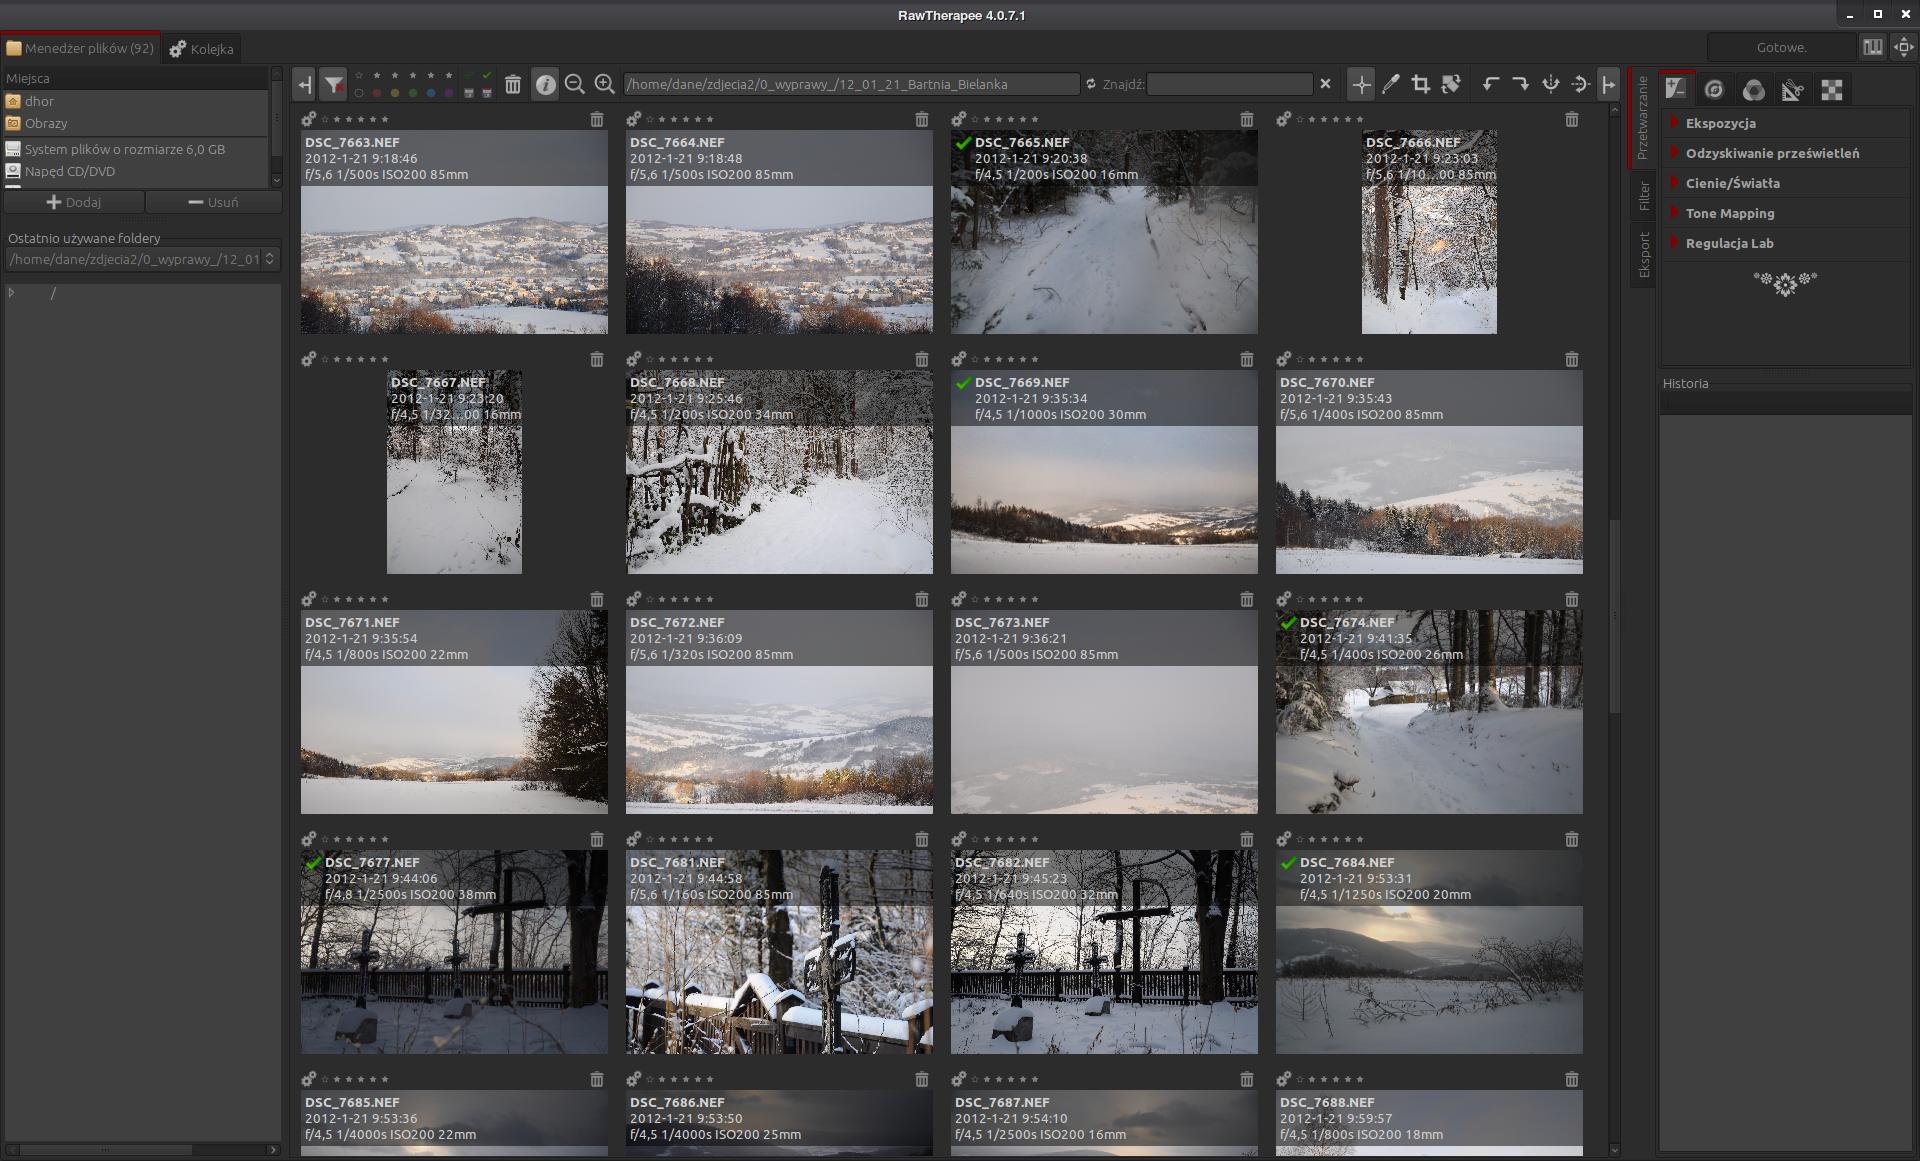Open the recently used folders dropdown
Image resolution: width=1920 pixels, height=1161 pixels.
pos(142,259)
